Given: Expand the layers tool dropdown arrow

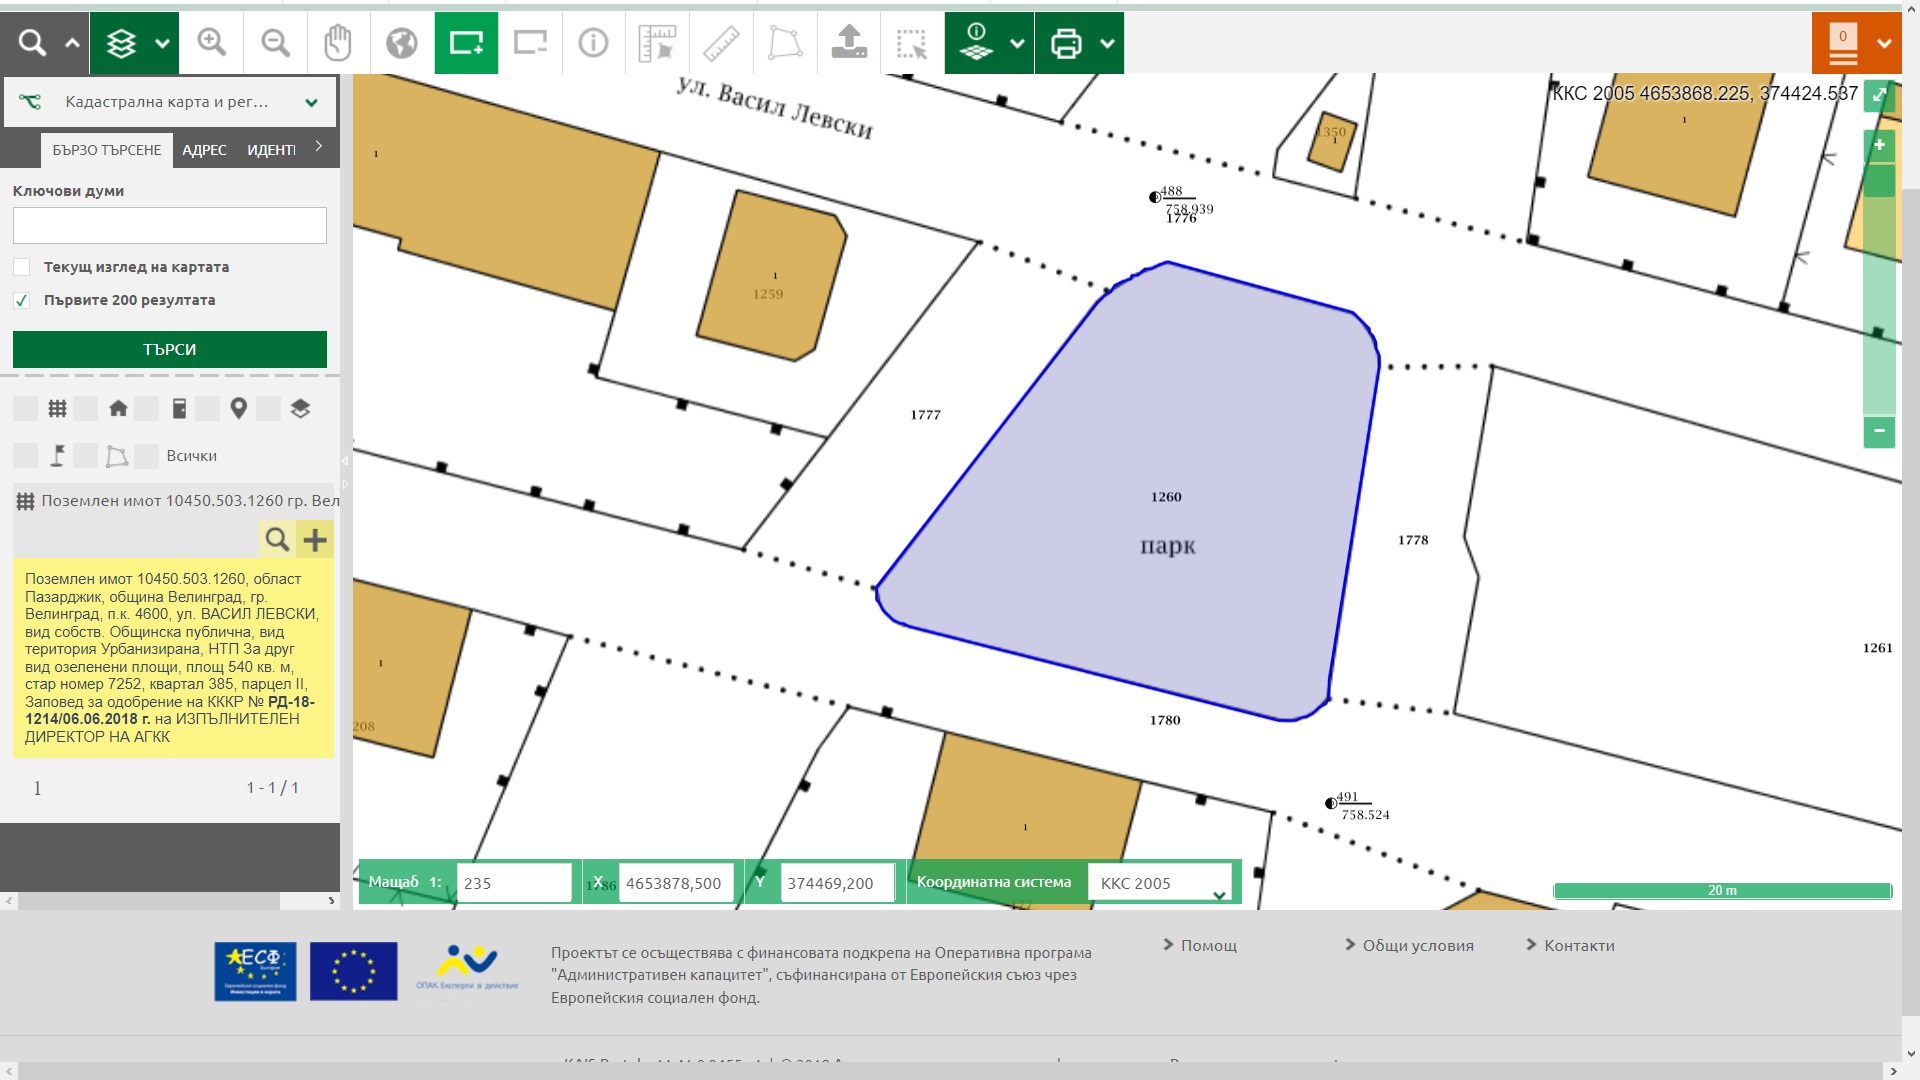Looking at the screenshot, I should coord(162,43).
